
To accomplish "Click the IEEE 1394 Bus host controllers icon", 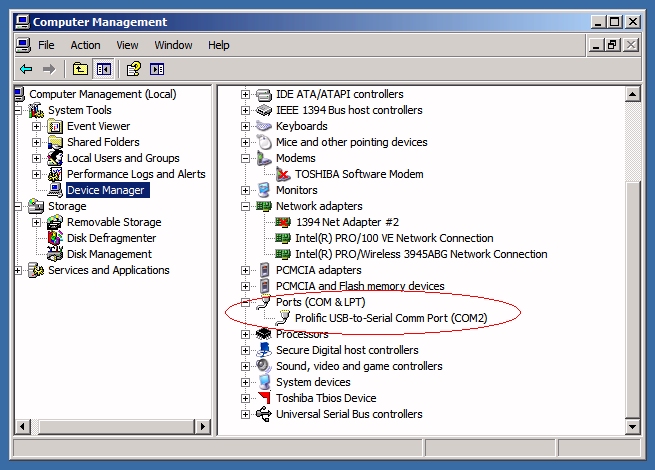I will click(x=264, y=110).
